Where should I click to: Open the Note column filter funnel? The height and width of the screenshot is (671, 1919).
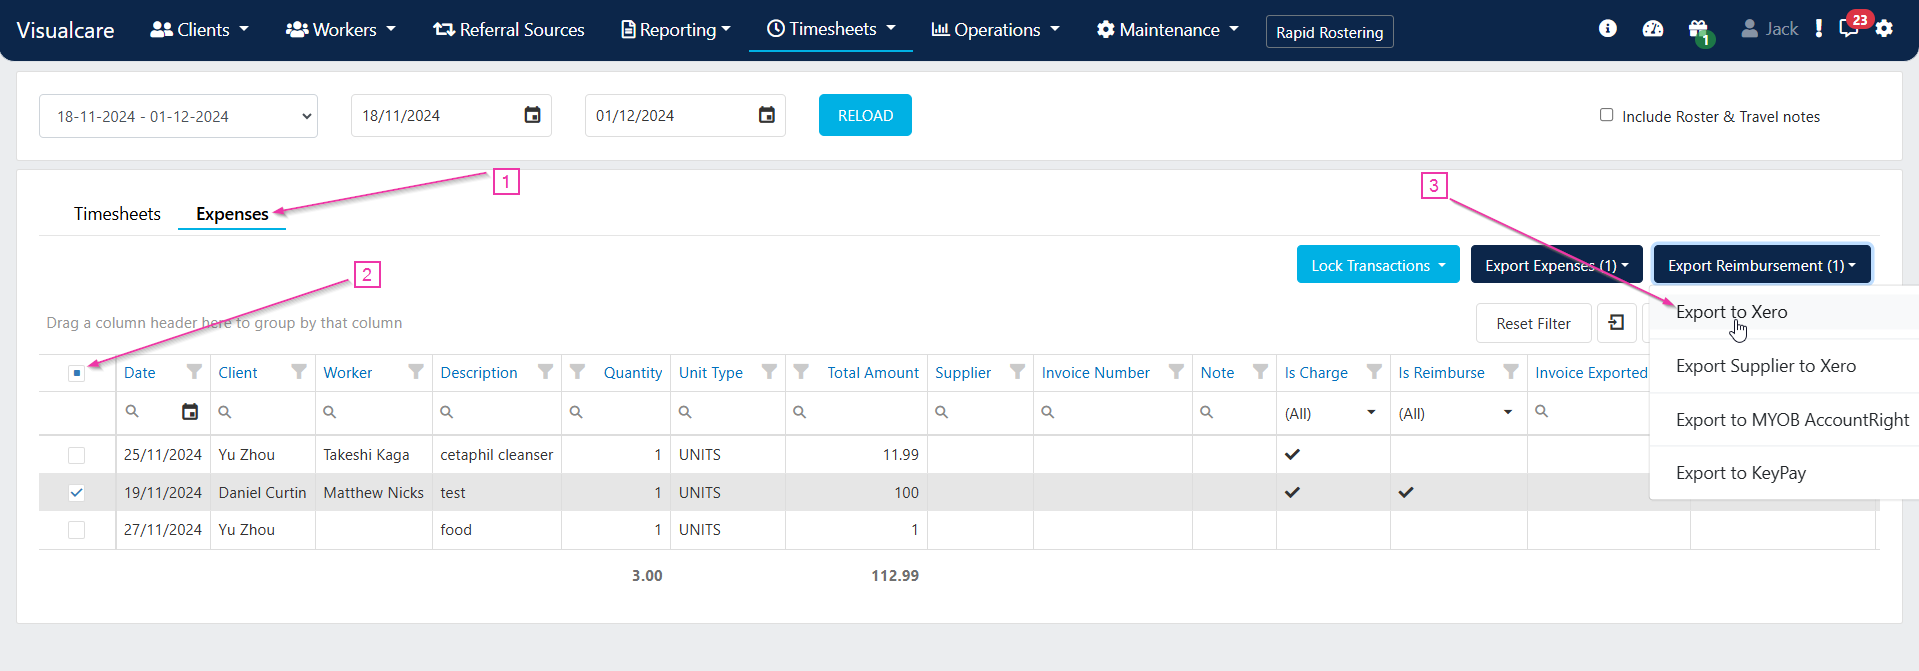click(x=1260, y=372)
